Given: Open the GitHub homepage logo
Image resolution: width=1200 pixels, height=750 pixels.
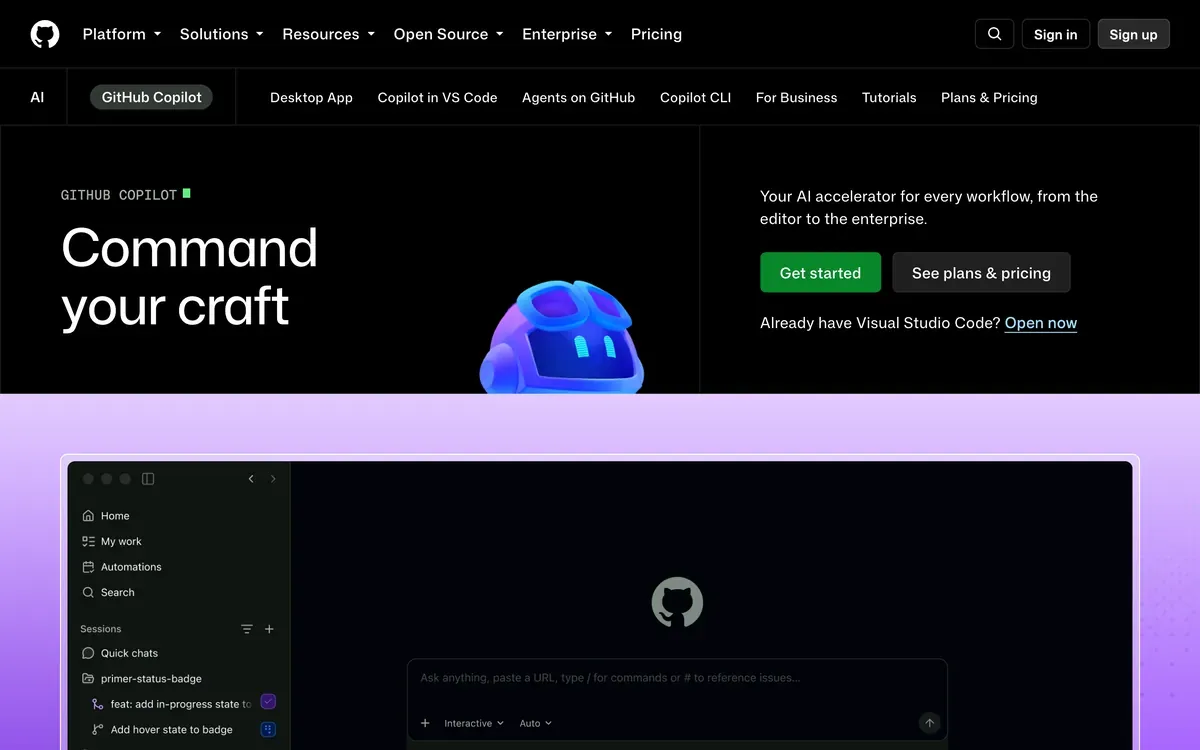Looking at the screenshot, I should coord(45,34).
